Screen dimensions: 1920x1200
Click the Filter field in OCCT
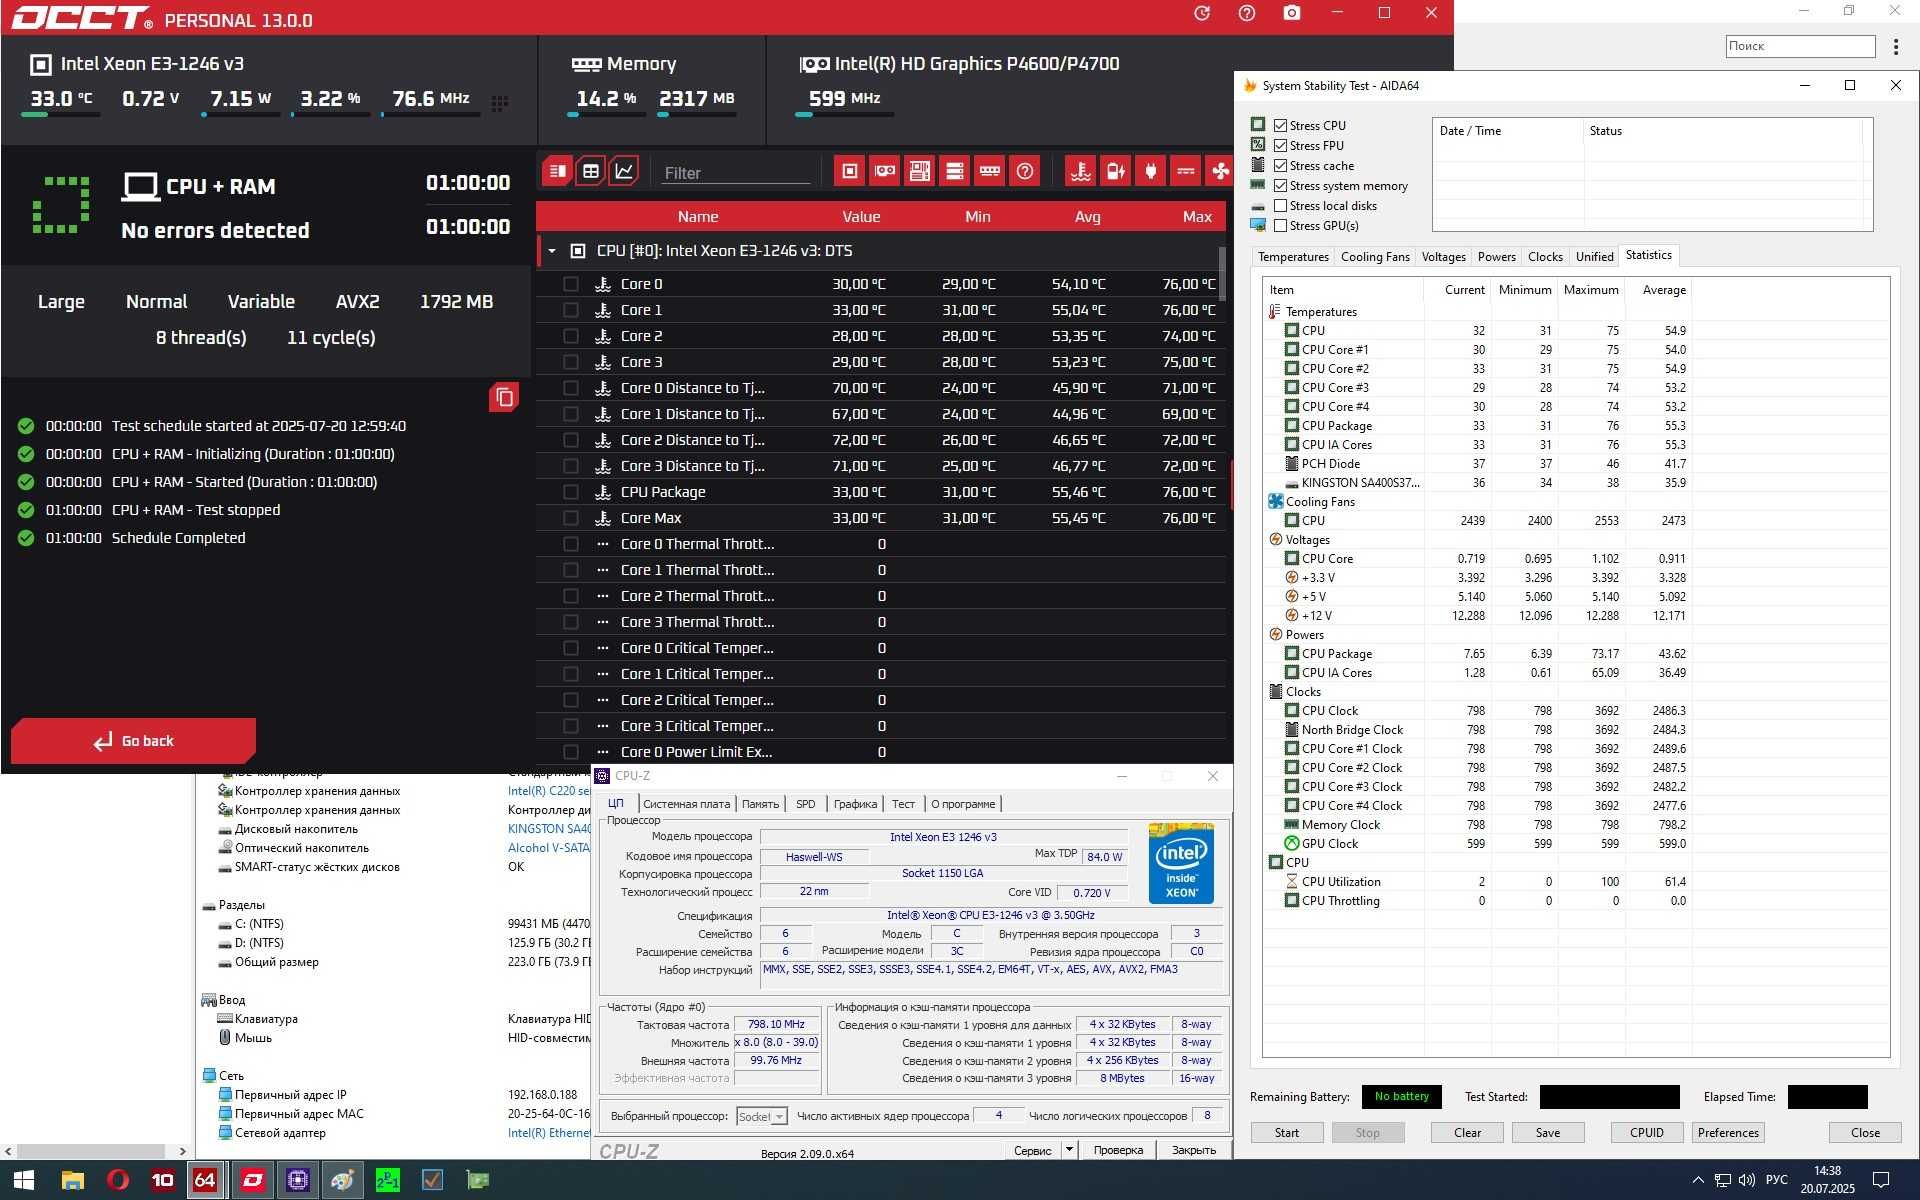735,173
